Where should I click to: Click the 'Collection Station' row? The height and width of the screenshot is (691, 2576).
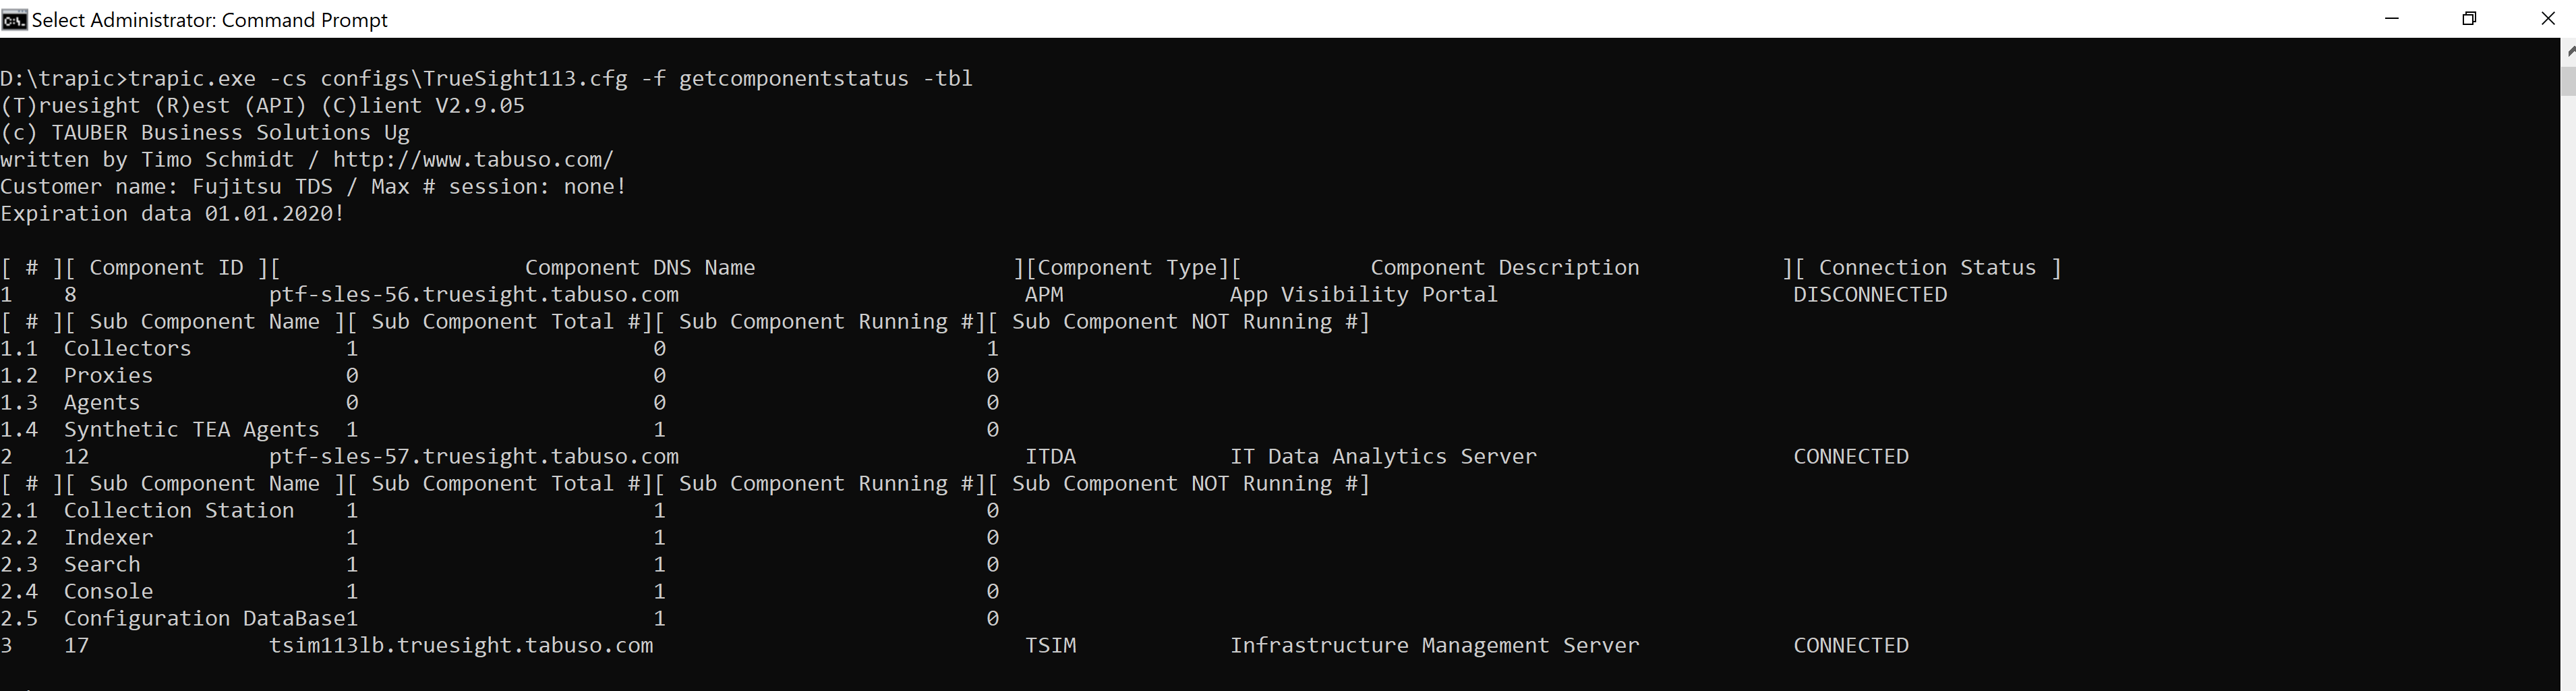500,510
